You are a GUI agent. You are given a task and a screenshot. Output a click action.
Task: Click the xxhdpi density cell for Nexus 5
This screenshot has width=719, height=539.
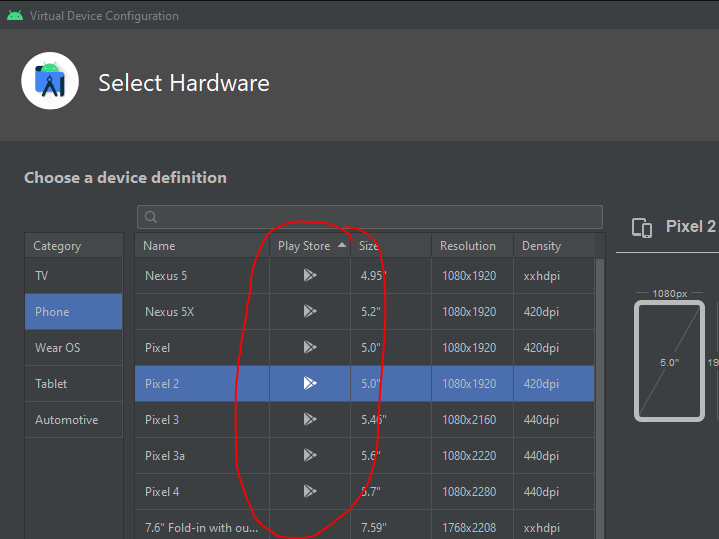click(x=554, y=276)
